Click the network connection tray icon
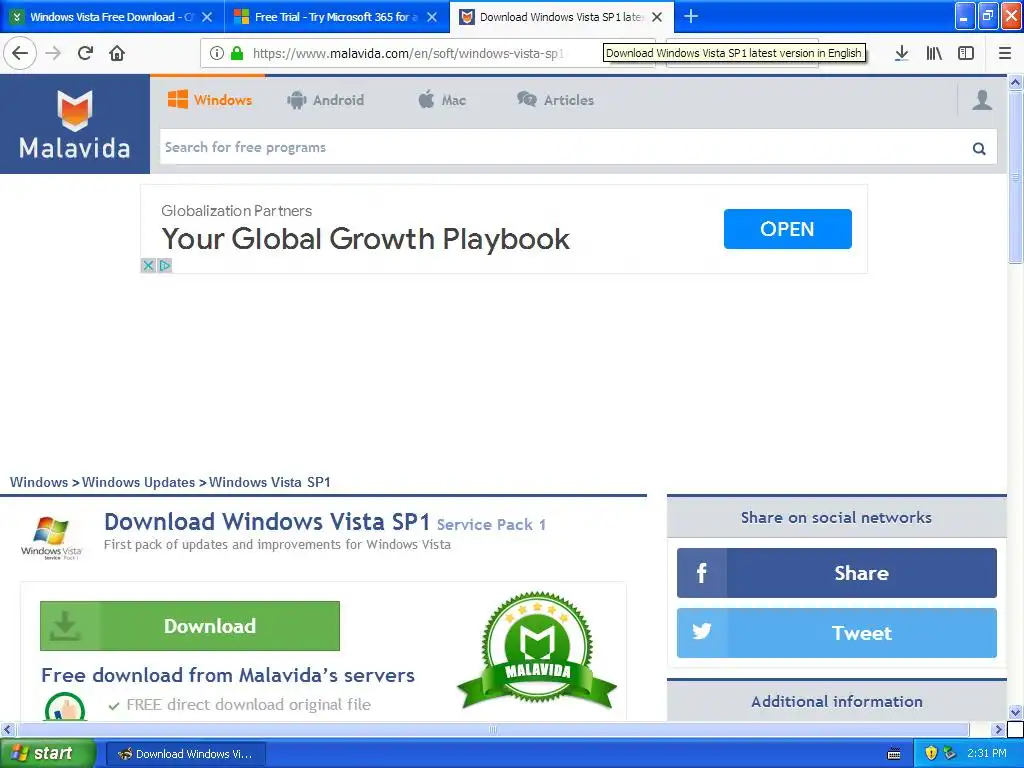Image resolution: width=1024 pixels, height=768 pixels. pyautogui.click(x=950, y=753)
